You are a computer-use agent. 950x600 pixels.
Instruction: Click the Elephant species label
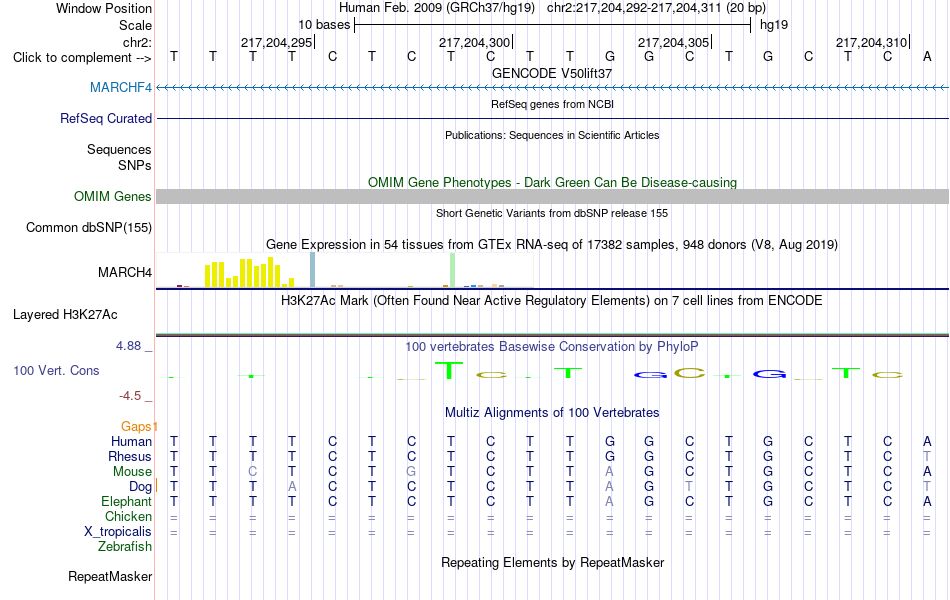point(126,501)
